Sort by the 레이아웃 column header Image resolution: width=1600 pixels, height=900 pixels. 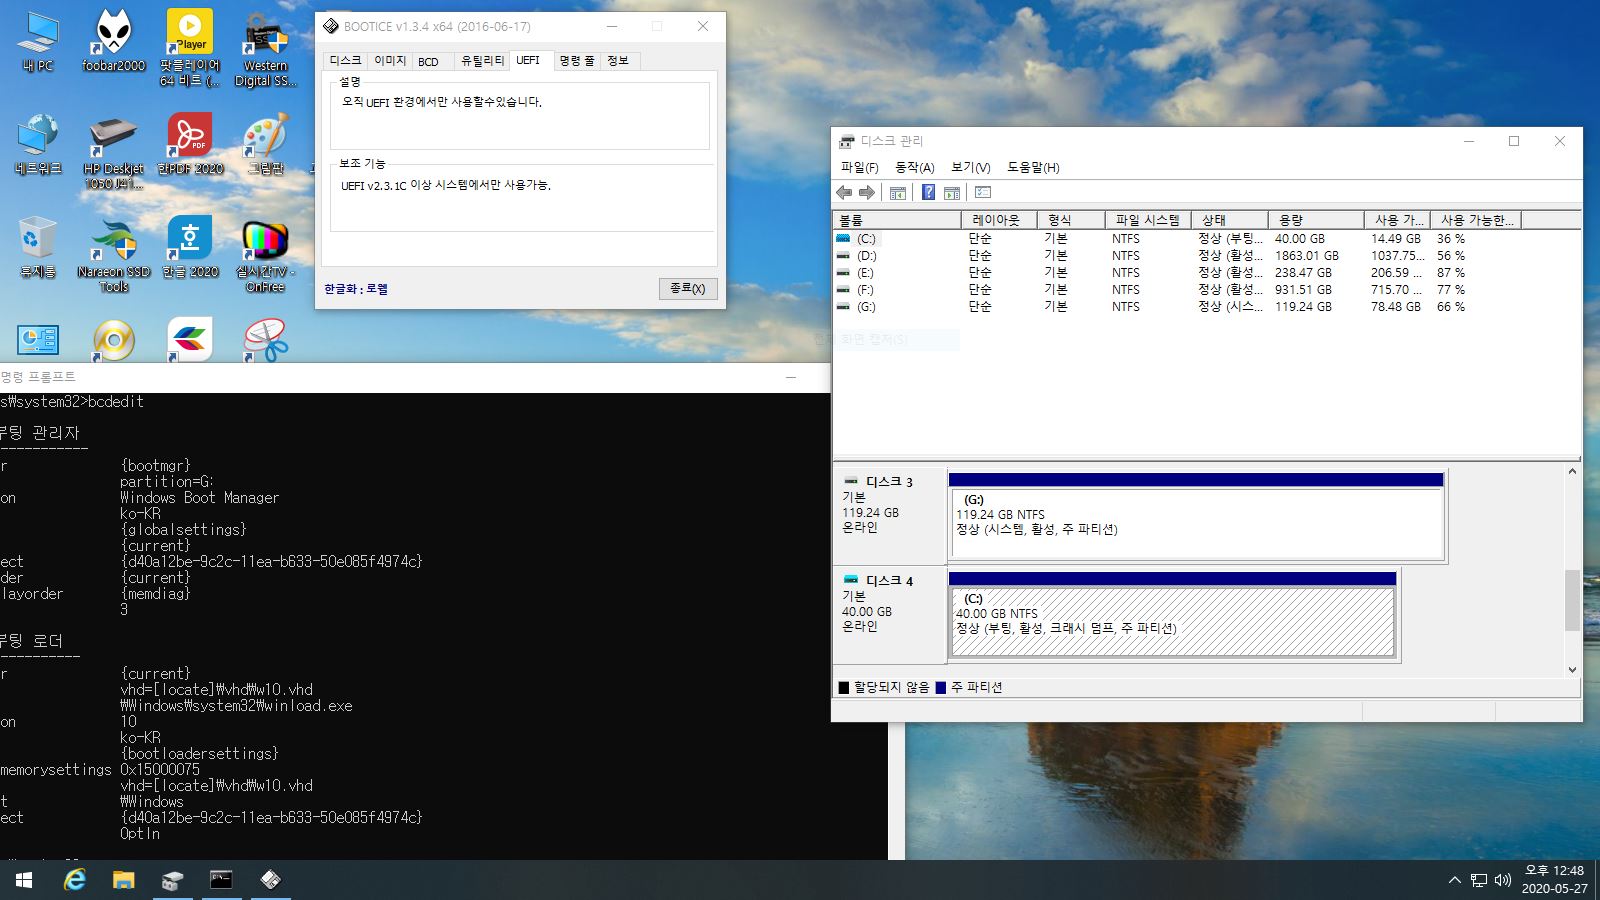click(998, 220)
